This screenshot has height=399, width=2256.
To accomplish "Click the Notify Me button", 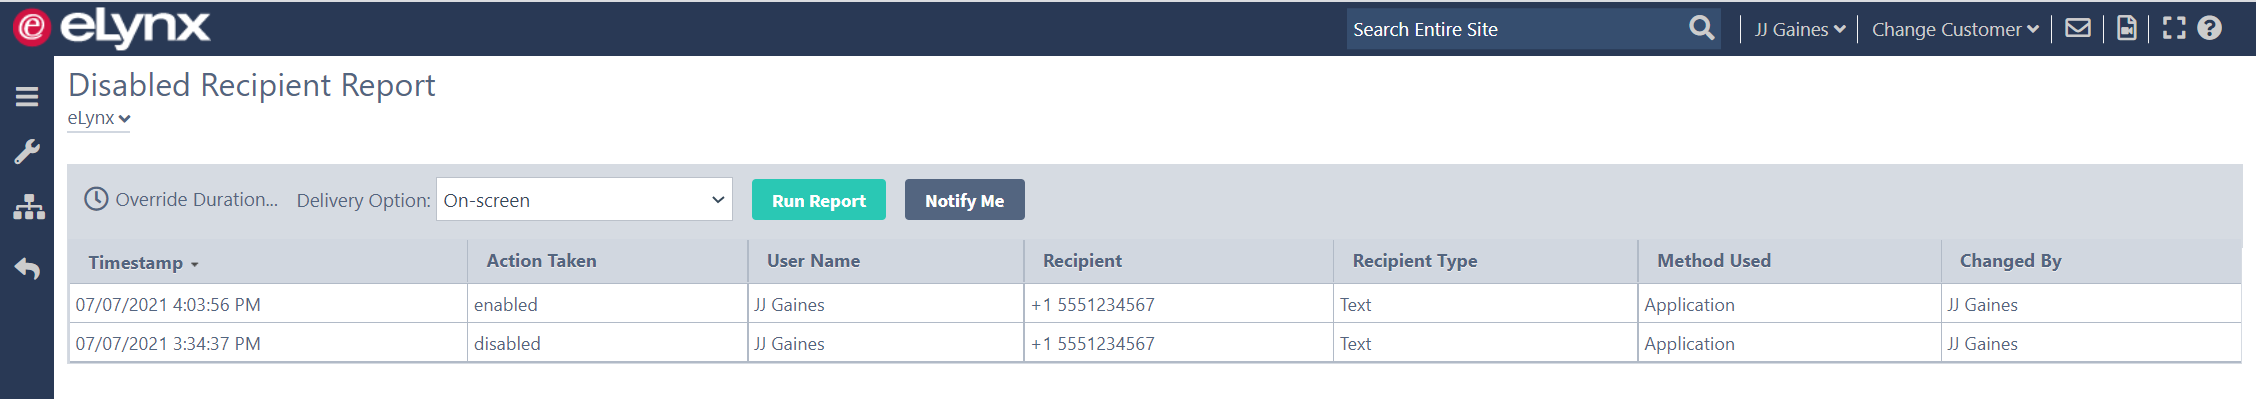I will click(964, 200).
